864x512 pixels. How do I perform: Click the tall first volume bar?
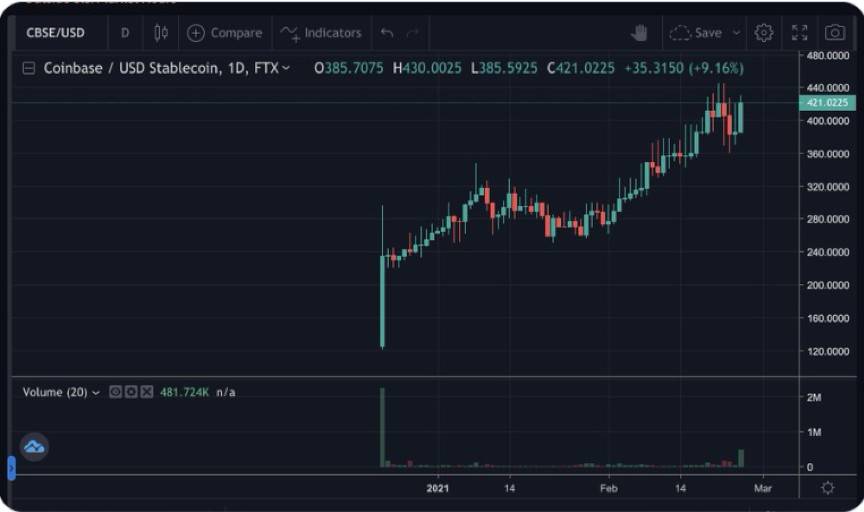(382, 428)
